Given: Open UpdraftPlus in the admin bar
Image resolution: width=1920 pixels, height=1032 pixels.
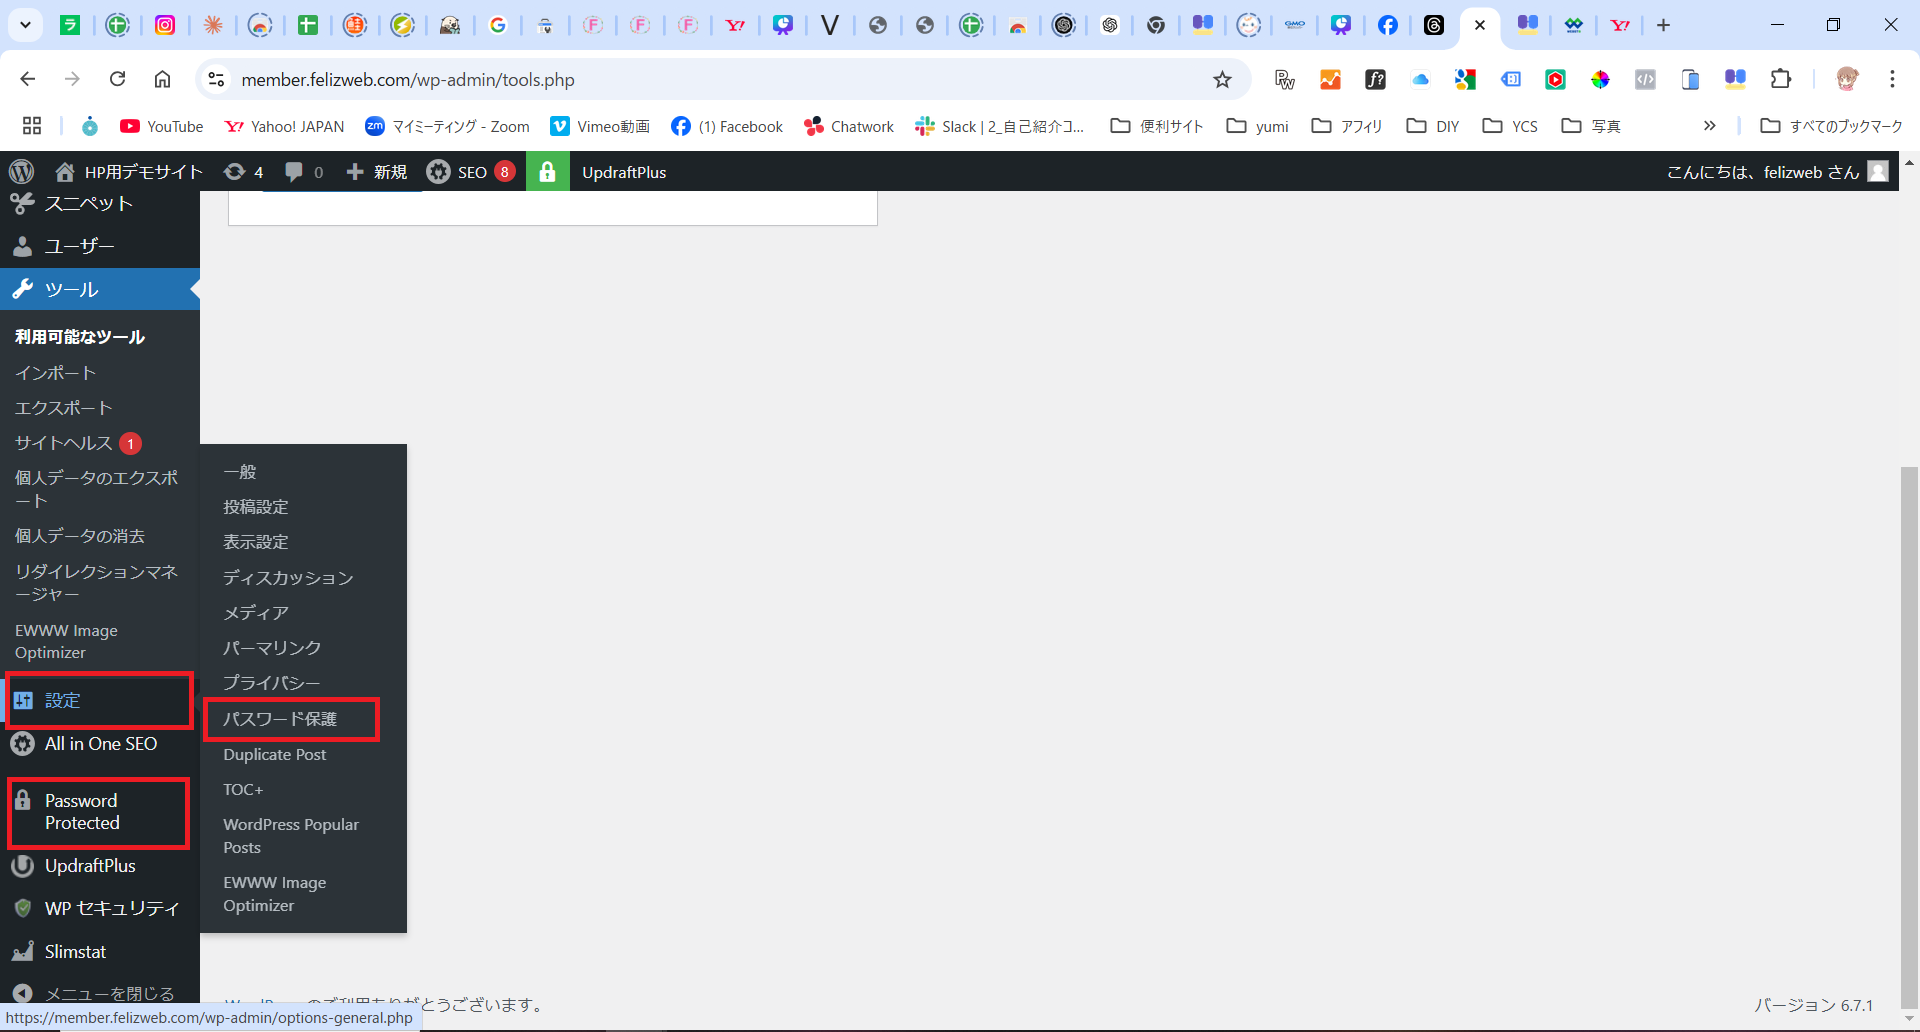Looking at the screenshot, I should [624, 172].
